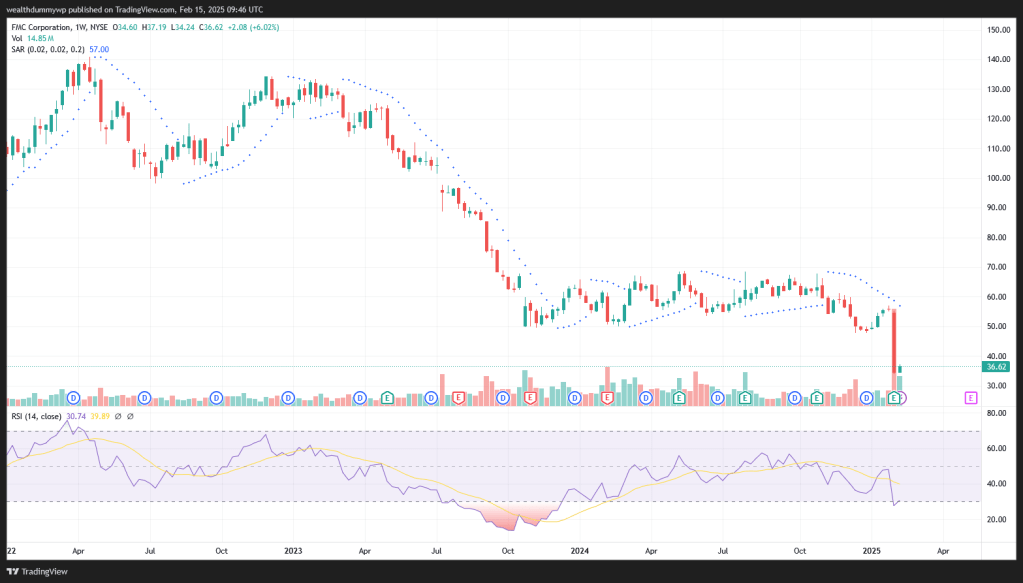The width and height of the screenshot is (1023, 583).
Task: Click the purple RSI value 30.74
Action: pyautogui.click(x=76, y=416)
